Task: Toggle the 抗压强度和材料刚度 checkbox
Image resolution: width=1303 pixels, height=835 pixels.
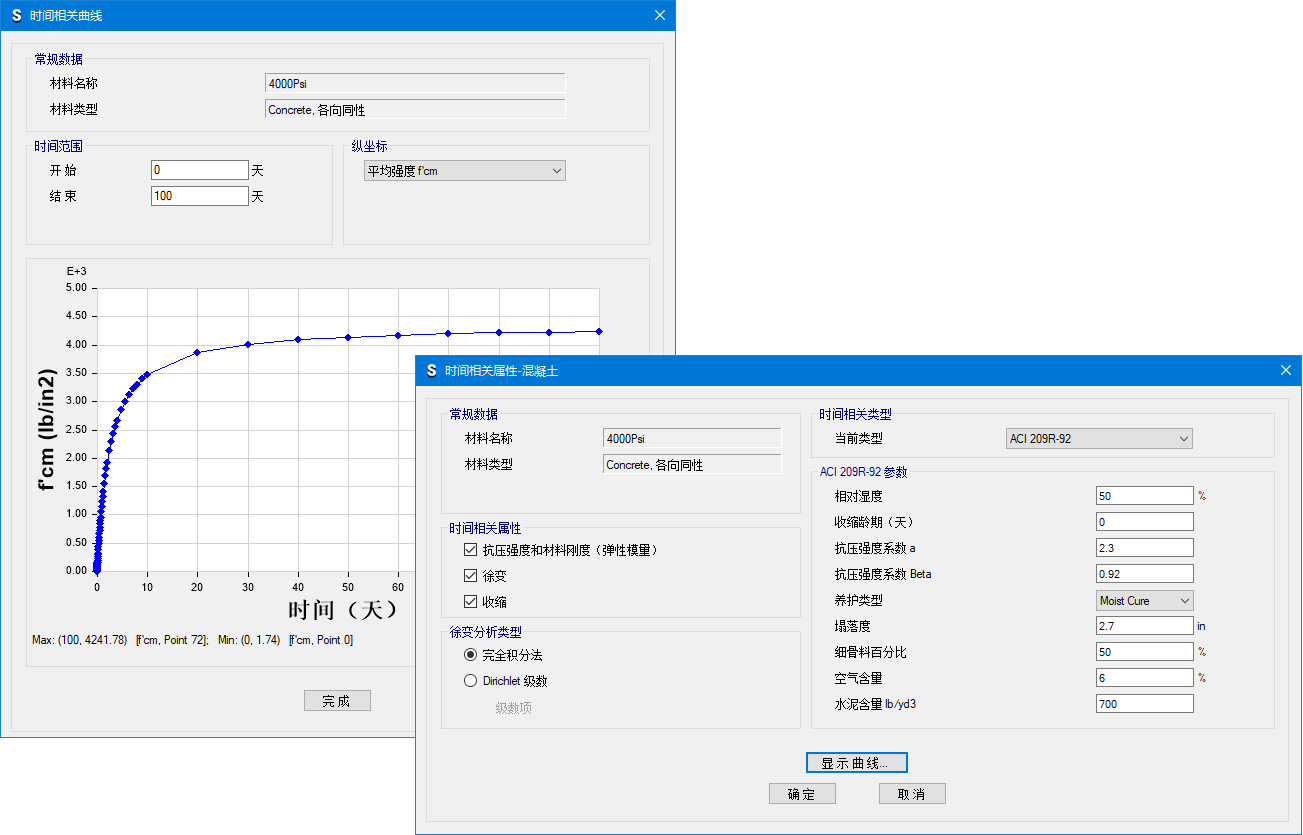Action: pos(471,551)
